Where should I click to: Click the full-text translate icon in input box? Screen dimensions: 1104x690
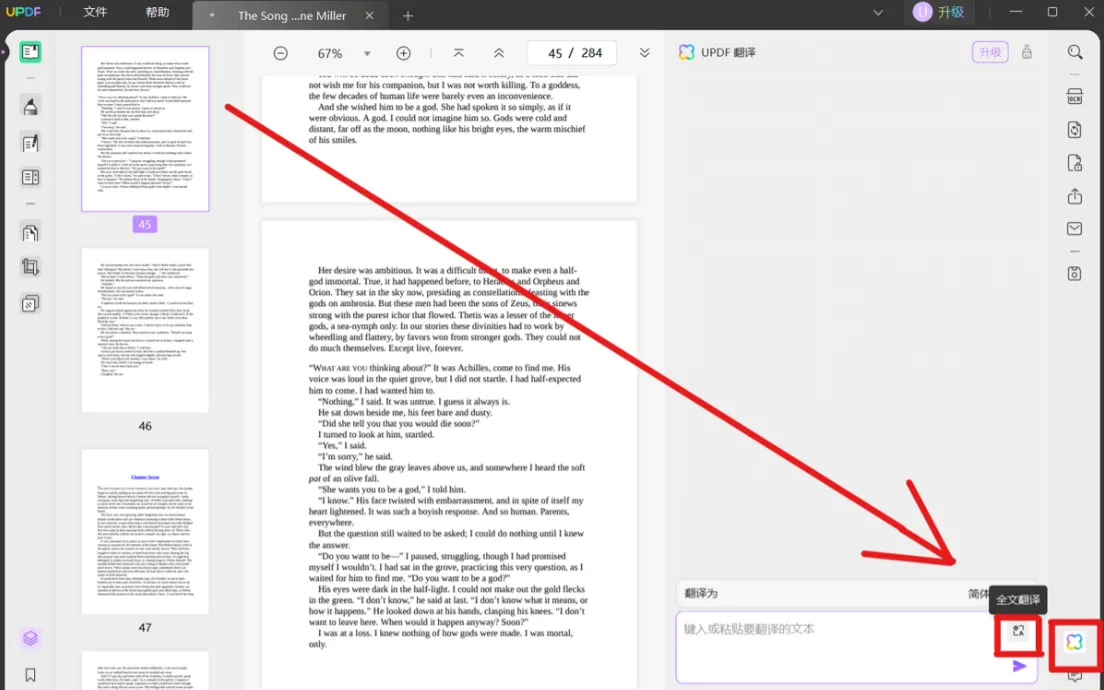click(x=1018, y=631)
